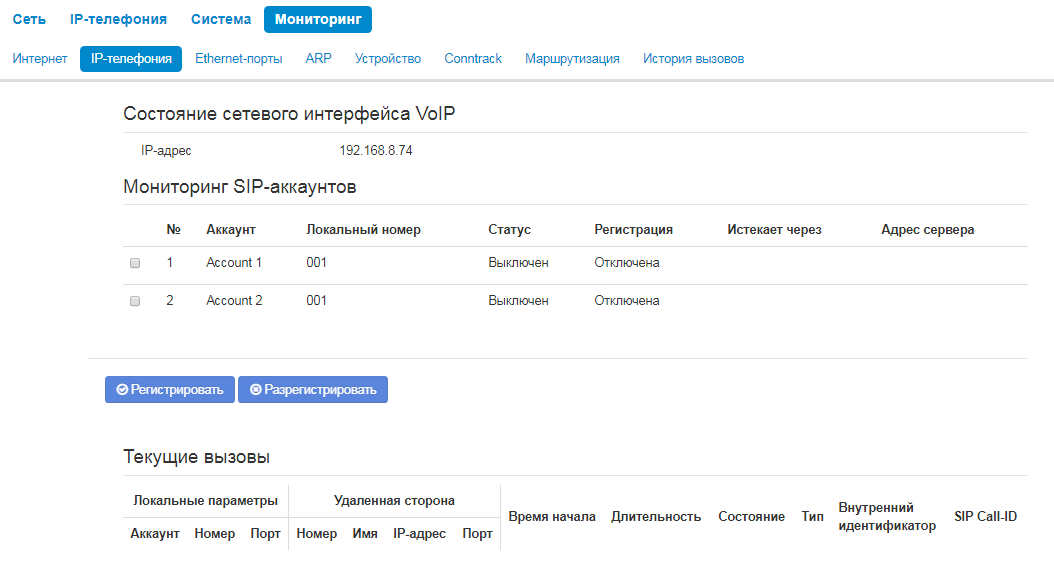
Task: Open the Система menu
Action: (x=221, y=19)
